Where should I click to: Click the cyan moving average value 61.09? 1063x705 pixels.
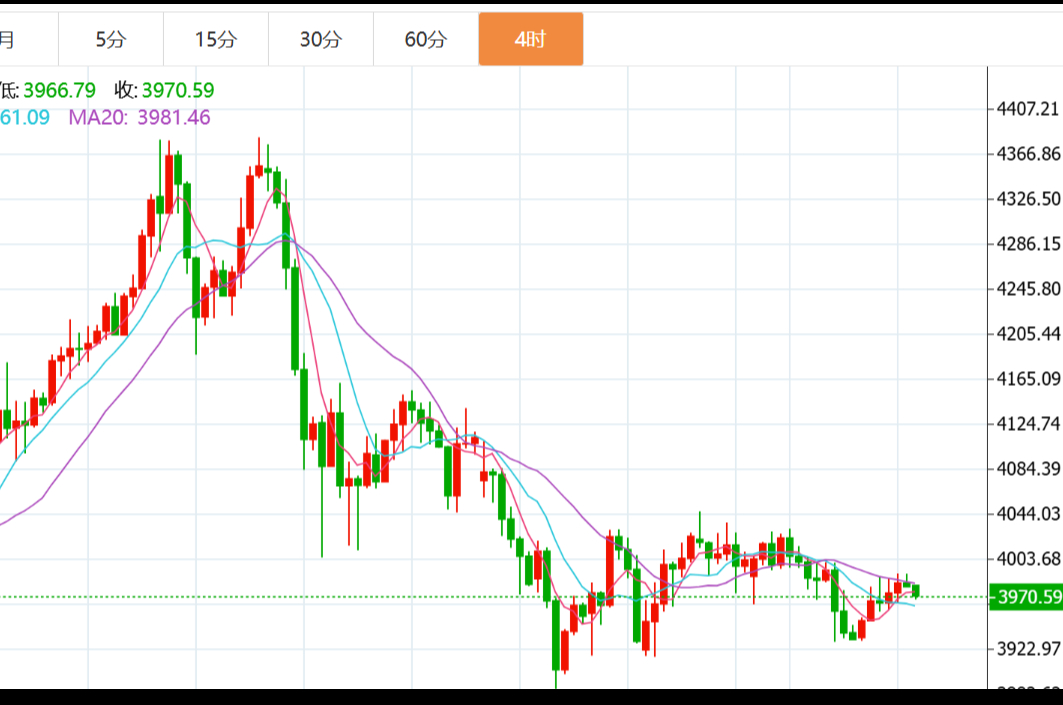tap(25, 117)
